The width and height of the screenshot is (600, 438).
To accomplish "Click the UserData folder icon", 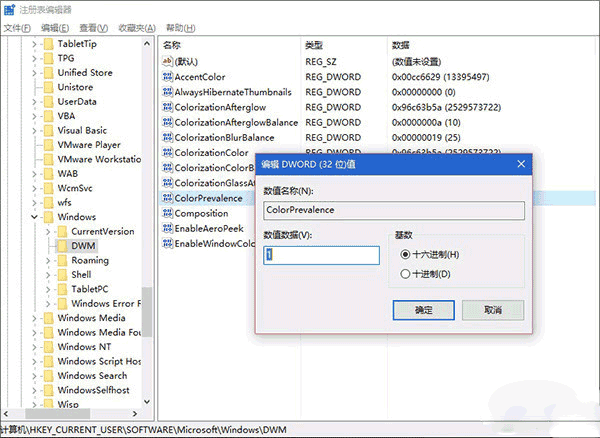I will click(49, 102).
